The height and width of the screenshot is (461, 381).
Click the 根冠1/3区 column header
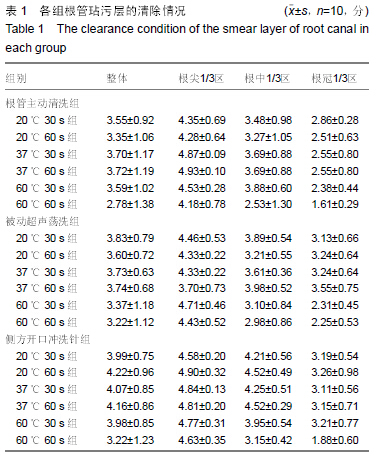click(x=334, y=79)
